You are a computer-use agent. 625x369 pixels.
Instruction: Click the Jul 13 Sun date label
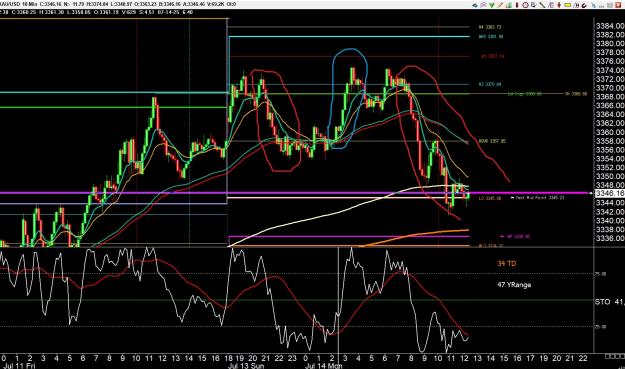[246, 366]
